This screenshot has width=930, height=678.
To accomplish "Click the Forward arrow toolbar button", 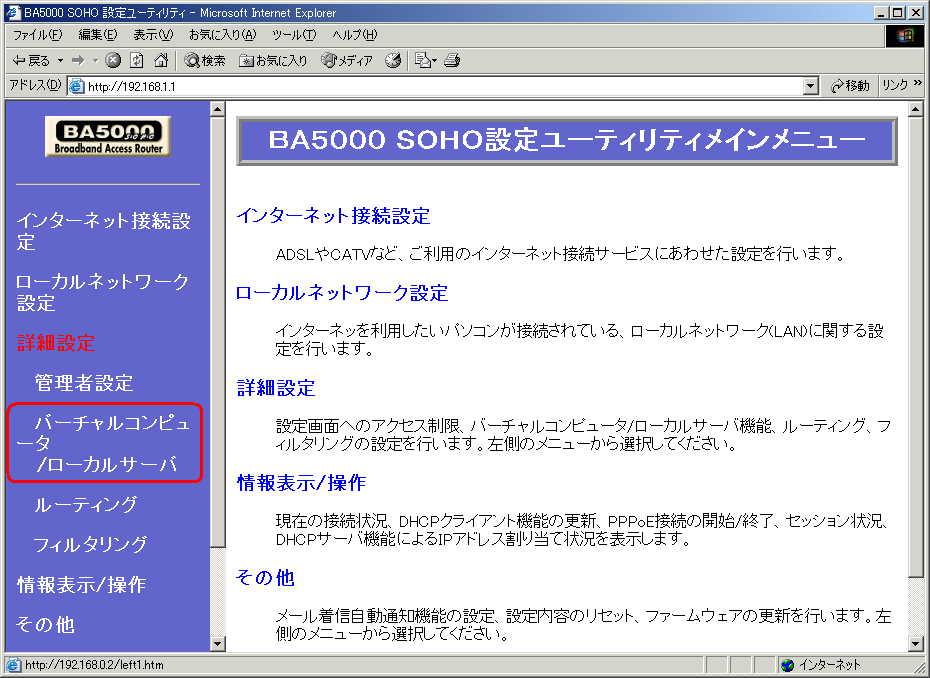I will pyautogui.click(x=78, y=61).
